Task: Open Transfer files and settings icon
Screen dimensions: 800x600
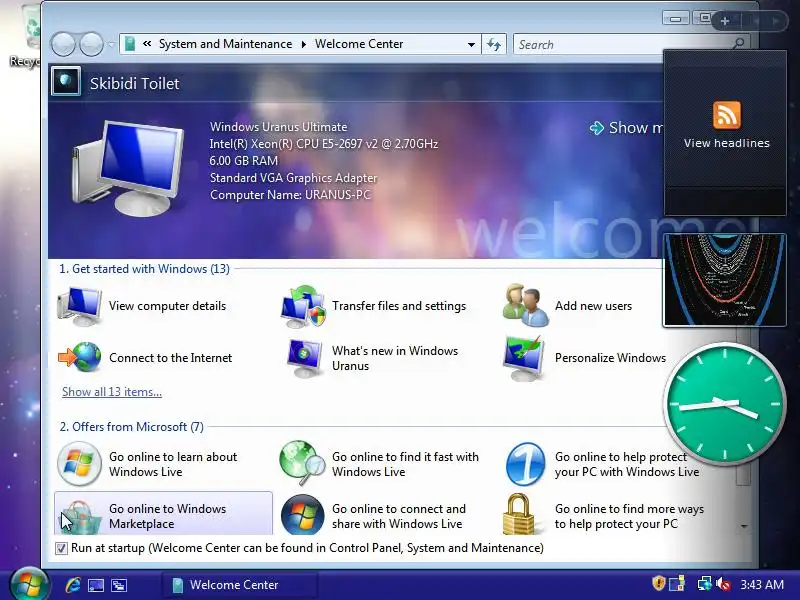Action: pyautogui.click(x=303, y=306)
